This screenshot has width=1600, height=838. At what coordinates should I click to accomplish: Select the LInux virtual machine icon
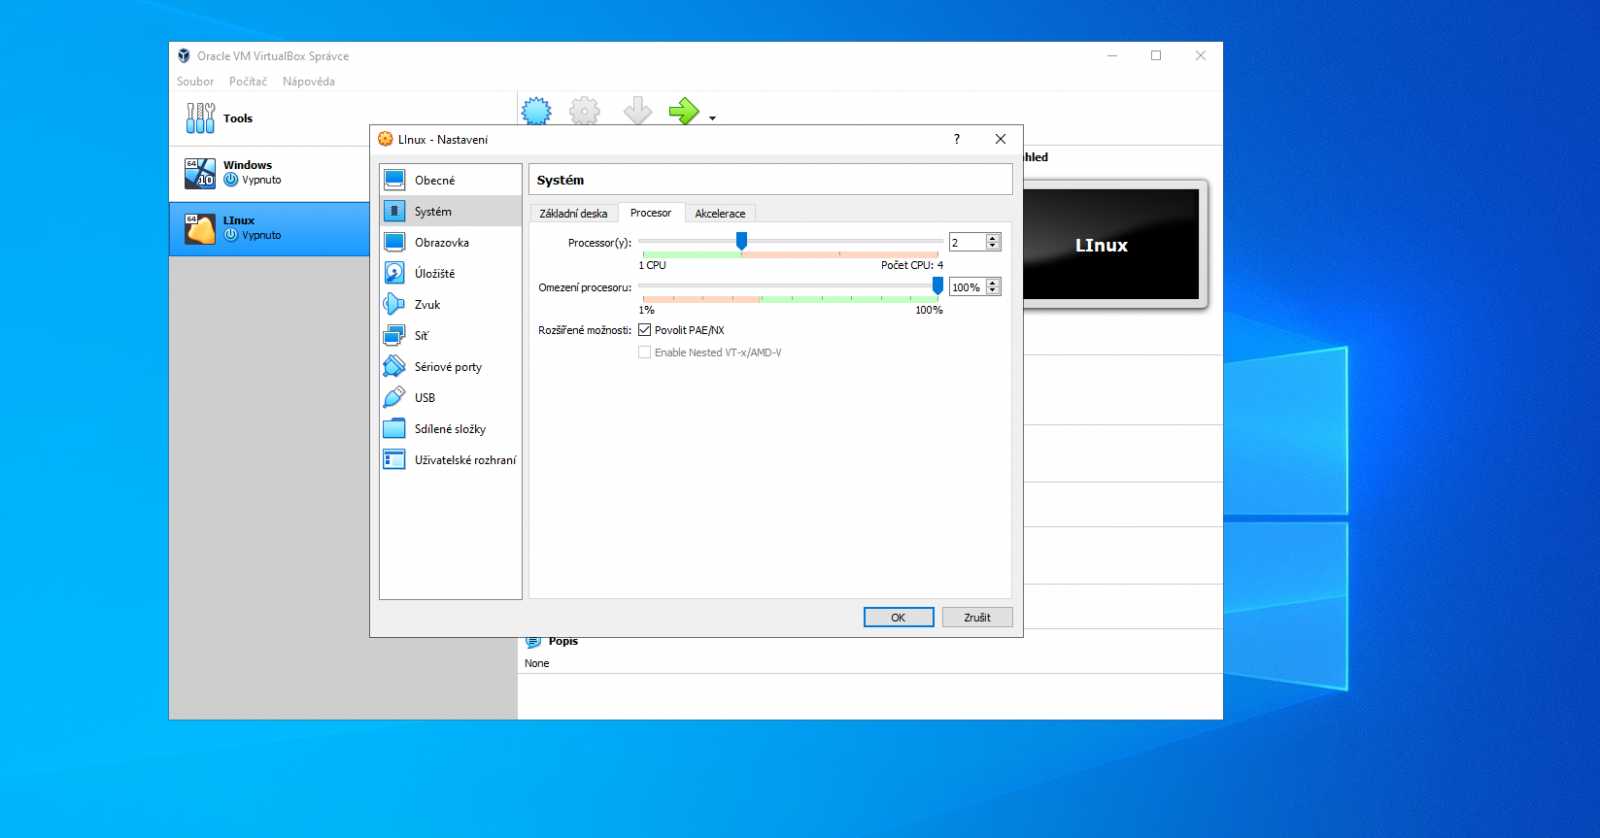coord(200,228)
